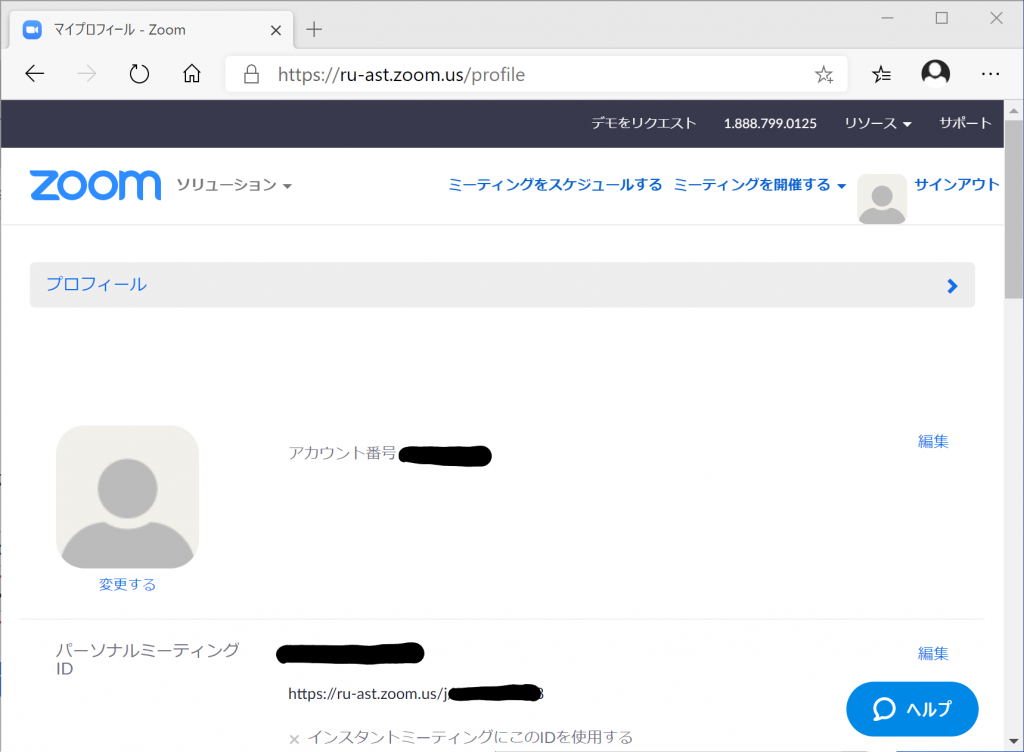This screenshot has height=752, width=1024.
Task: Open the ミーティングを開催する dropdown
Action: (x=760, y=185)
